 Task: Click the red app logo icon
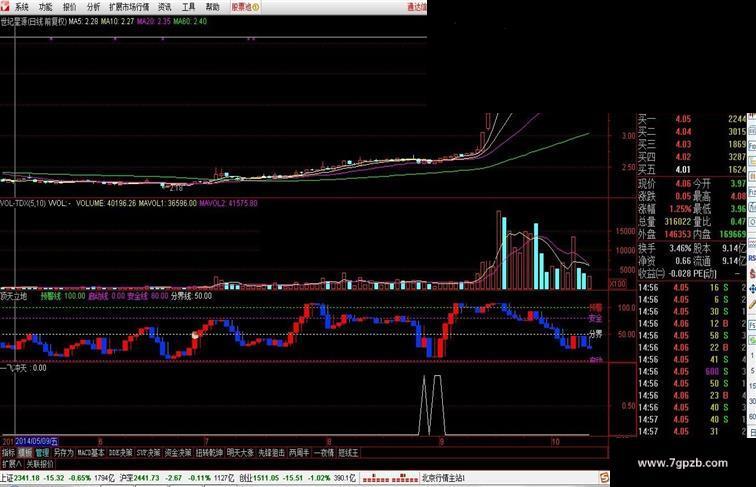pyautogui.click(x=4, y=6)
